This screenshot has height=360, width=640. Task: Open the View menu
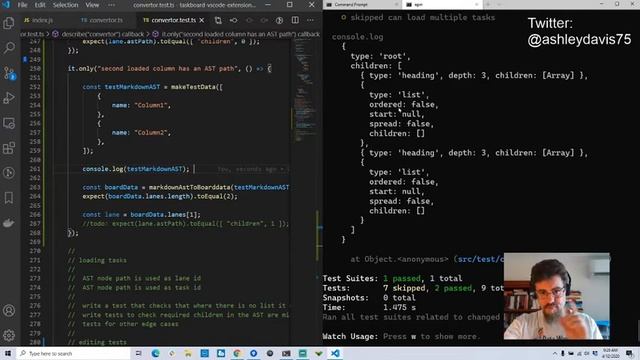pos(92,5)
